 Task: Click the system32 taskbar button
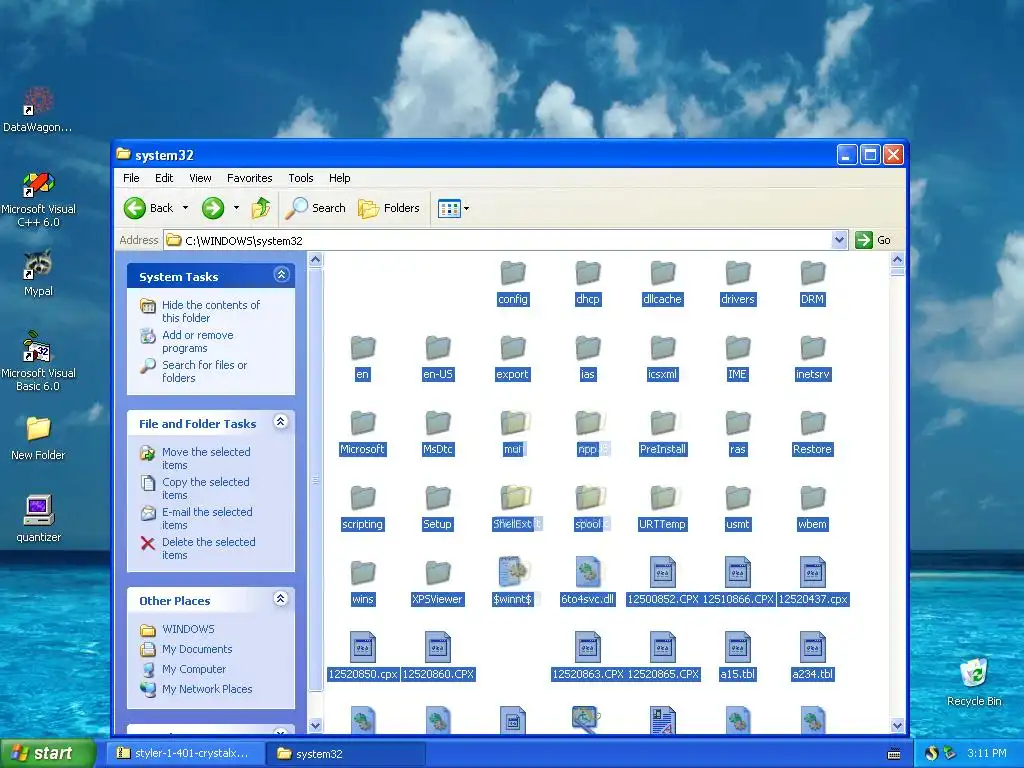[345, 754]
